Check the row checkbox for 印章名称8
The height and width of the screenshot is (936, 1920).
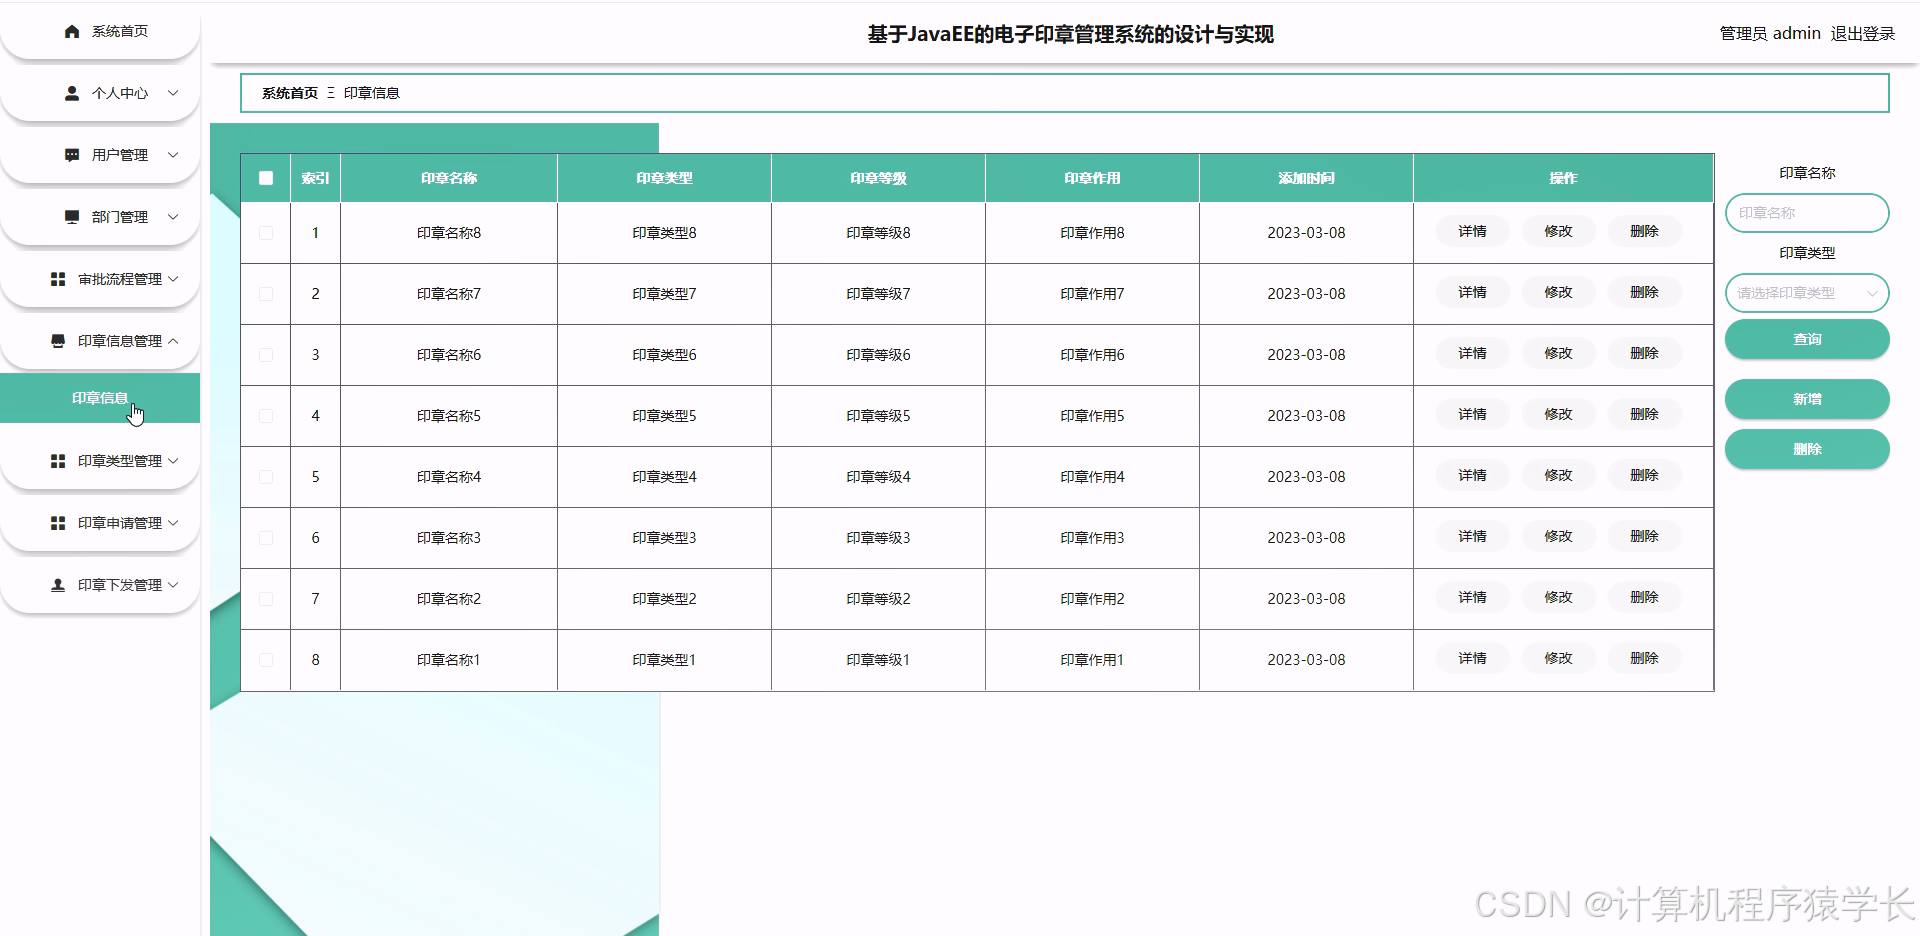265,232
